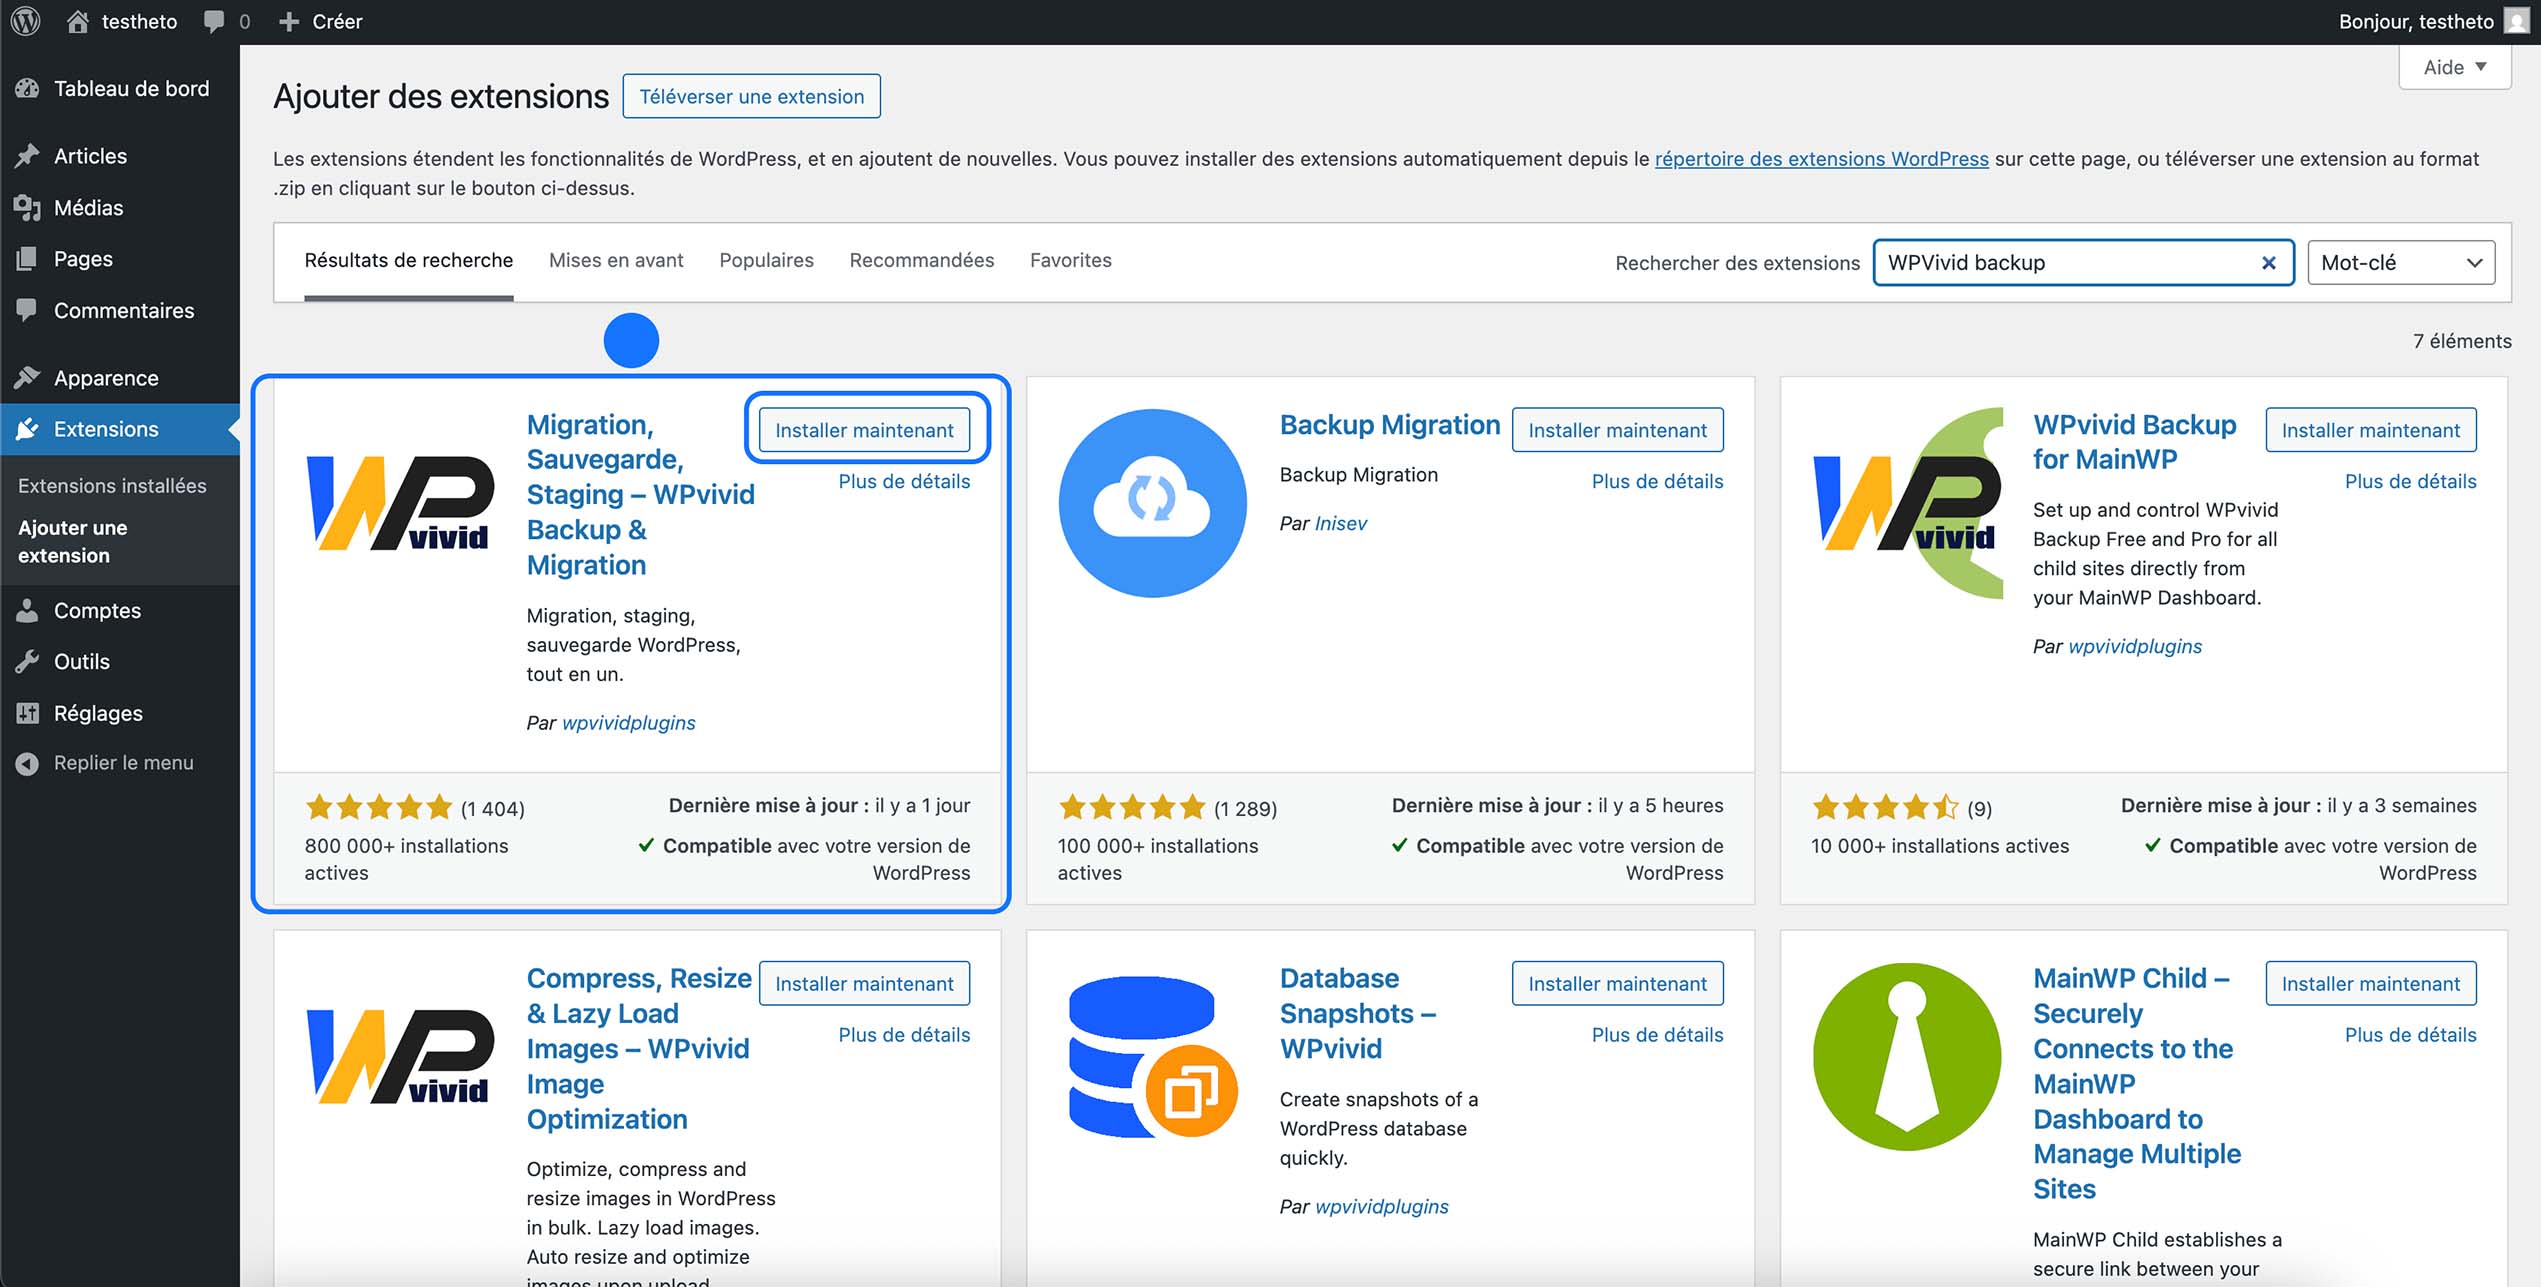2541x1287 pixels.
Task: Open Comptes via the users icon
Action: [28, 610]
